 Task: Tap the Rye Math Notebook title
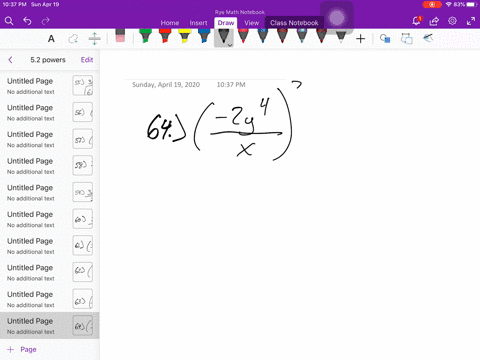pos(240,12)
